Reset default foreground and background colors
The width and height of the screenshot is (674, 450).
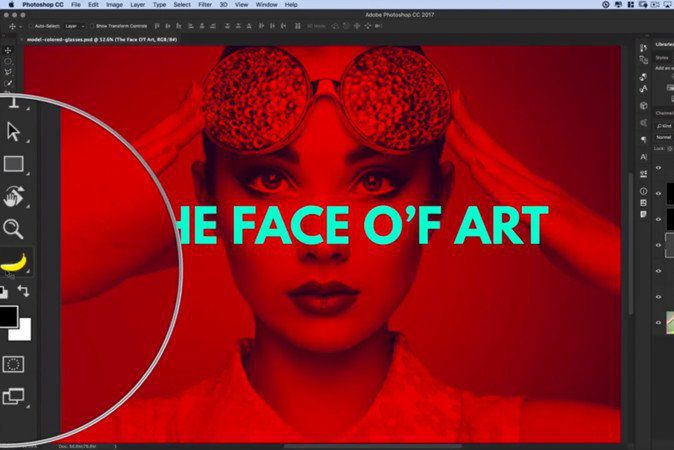3,292
